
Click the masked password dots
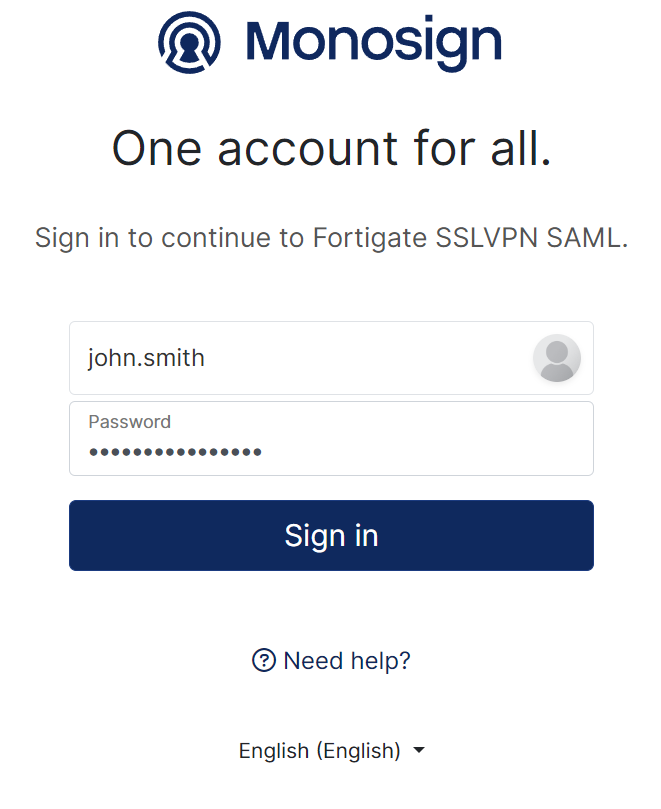175,452
